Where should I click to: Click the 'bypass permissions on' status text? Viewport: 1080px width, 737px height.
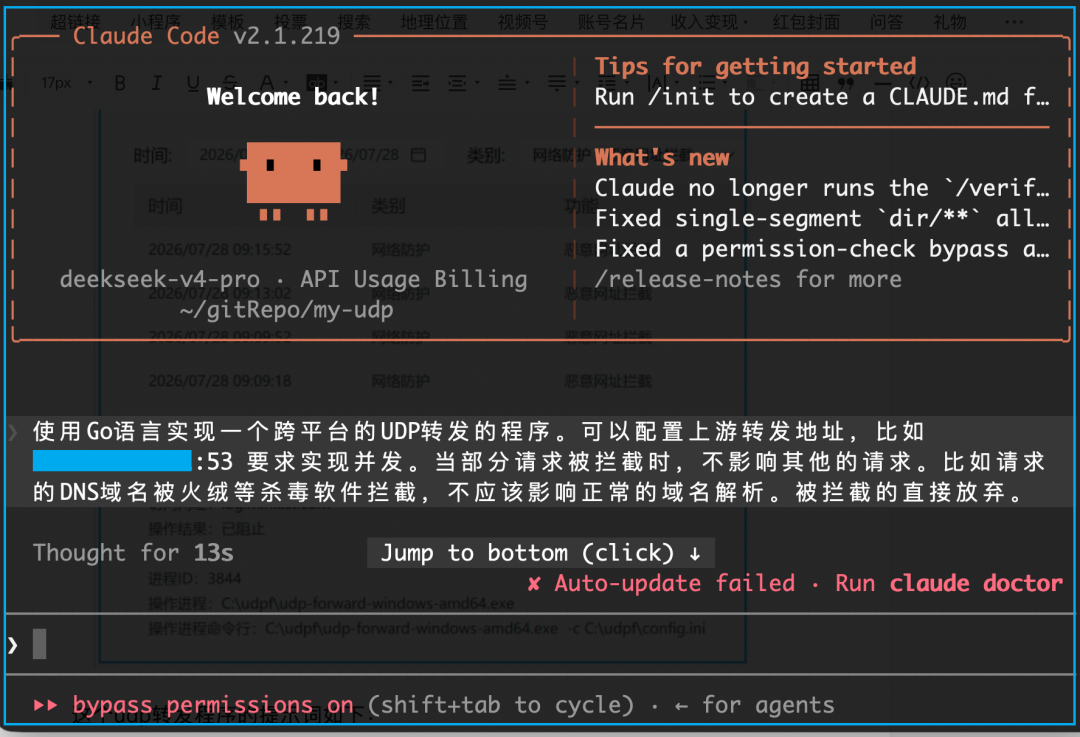pos(213,705)
